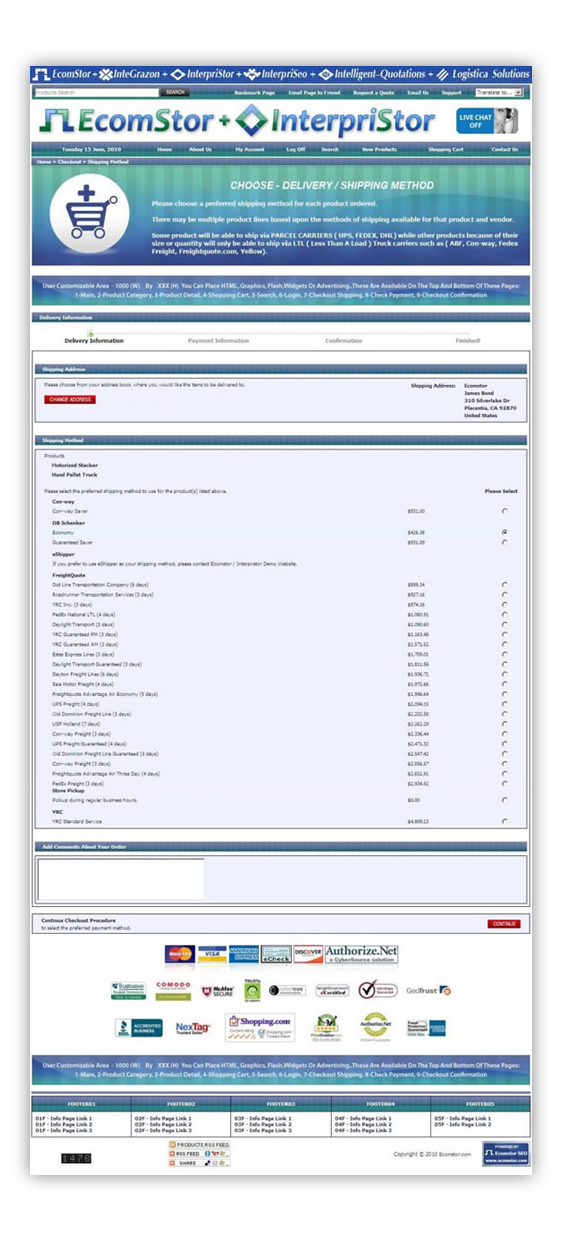Screen dimensions: 562x1241
Task: Click the Bookmark Page link
Action: click(254, 92)
